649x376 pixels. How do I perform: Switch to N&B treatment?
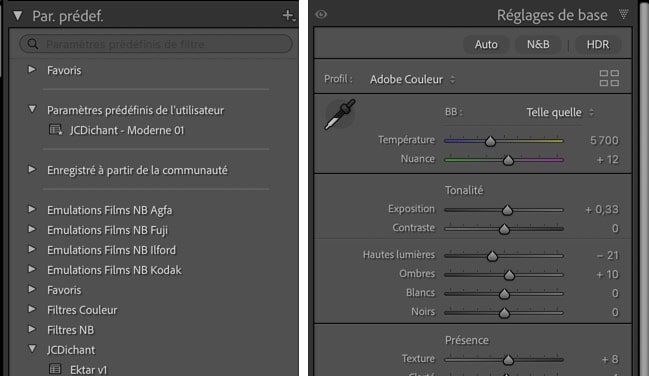538,44
